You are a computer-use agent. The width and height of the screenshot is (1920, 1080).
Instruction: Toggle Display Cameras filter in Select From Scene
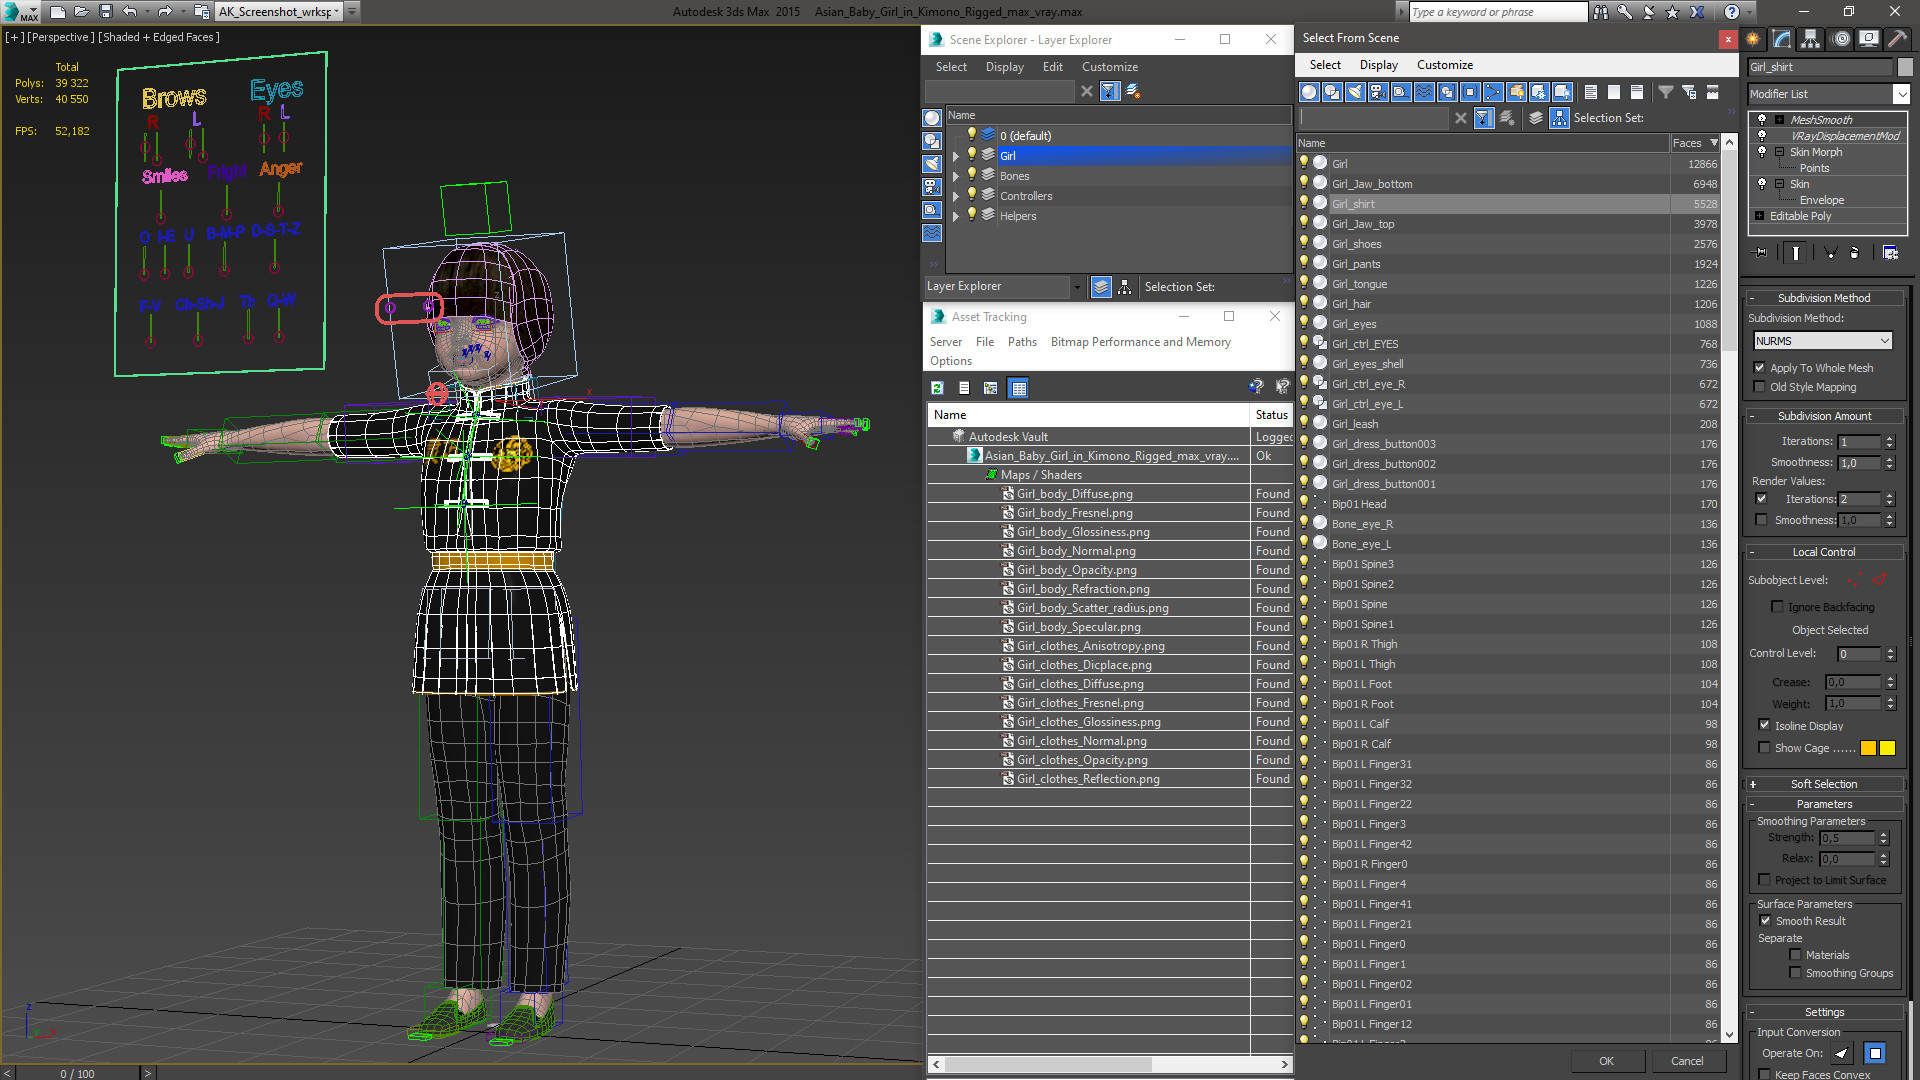[x=1378, y=92]
